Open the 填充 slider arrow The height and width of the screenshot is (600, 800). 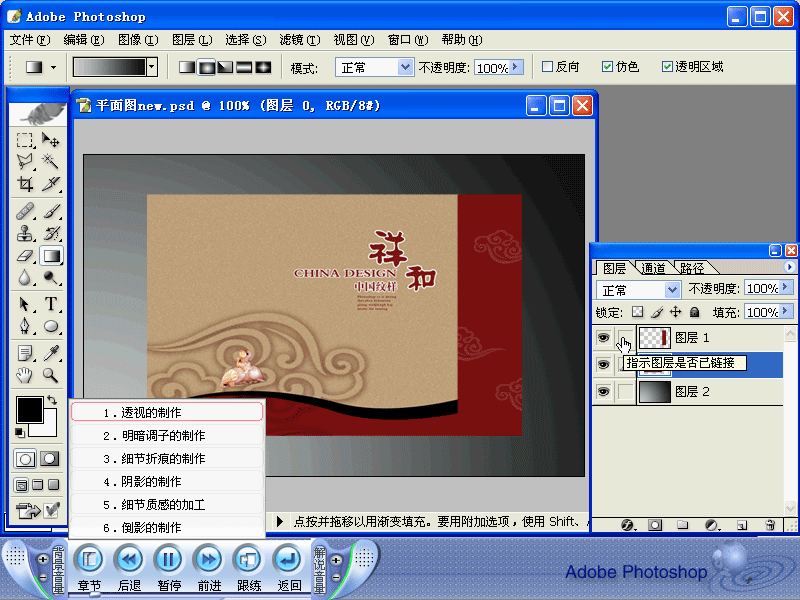point(786,311)
